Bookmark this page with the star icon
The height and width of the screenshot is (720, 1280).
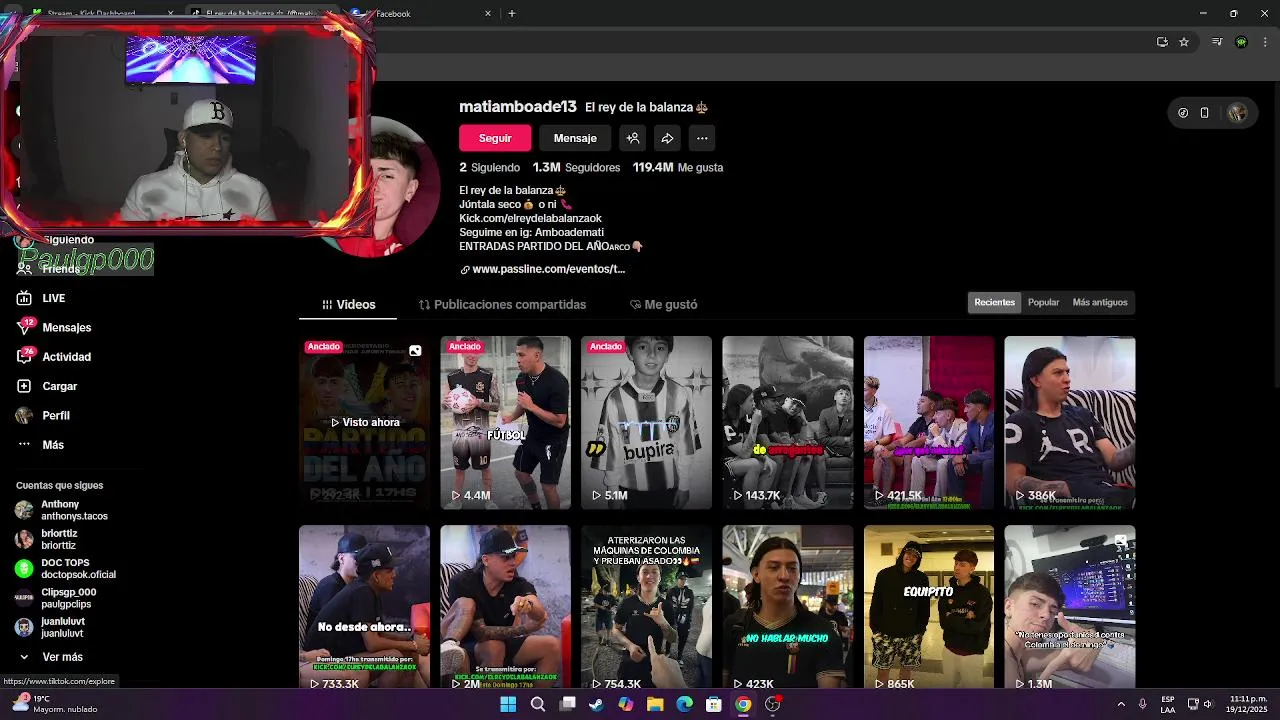(1184, 42)
